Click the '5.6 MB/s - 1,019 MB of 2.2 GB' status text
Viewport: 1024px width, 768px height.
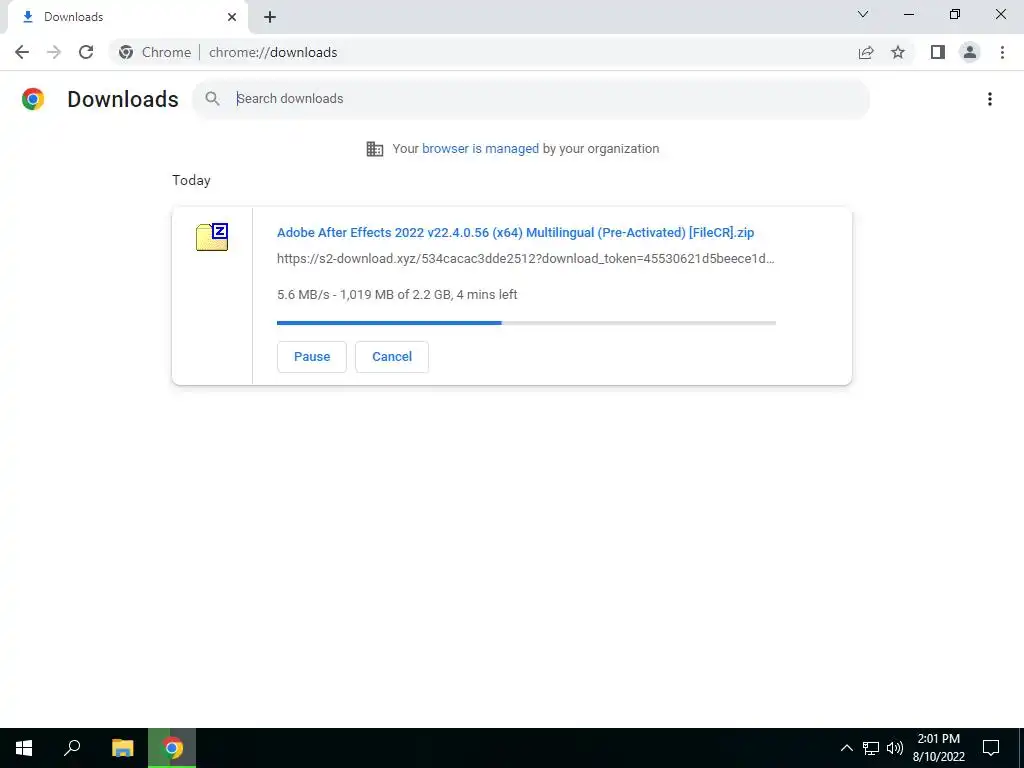(397, 295)
